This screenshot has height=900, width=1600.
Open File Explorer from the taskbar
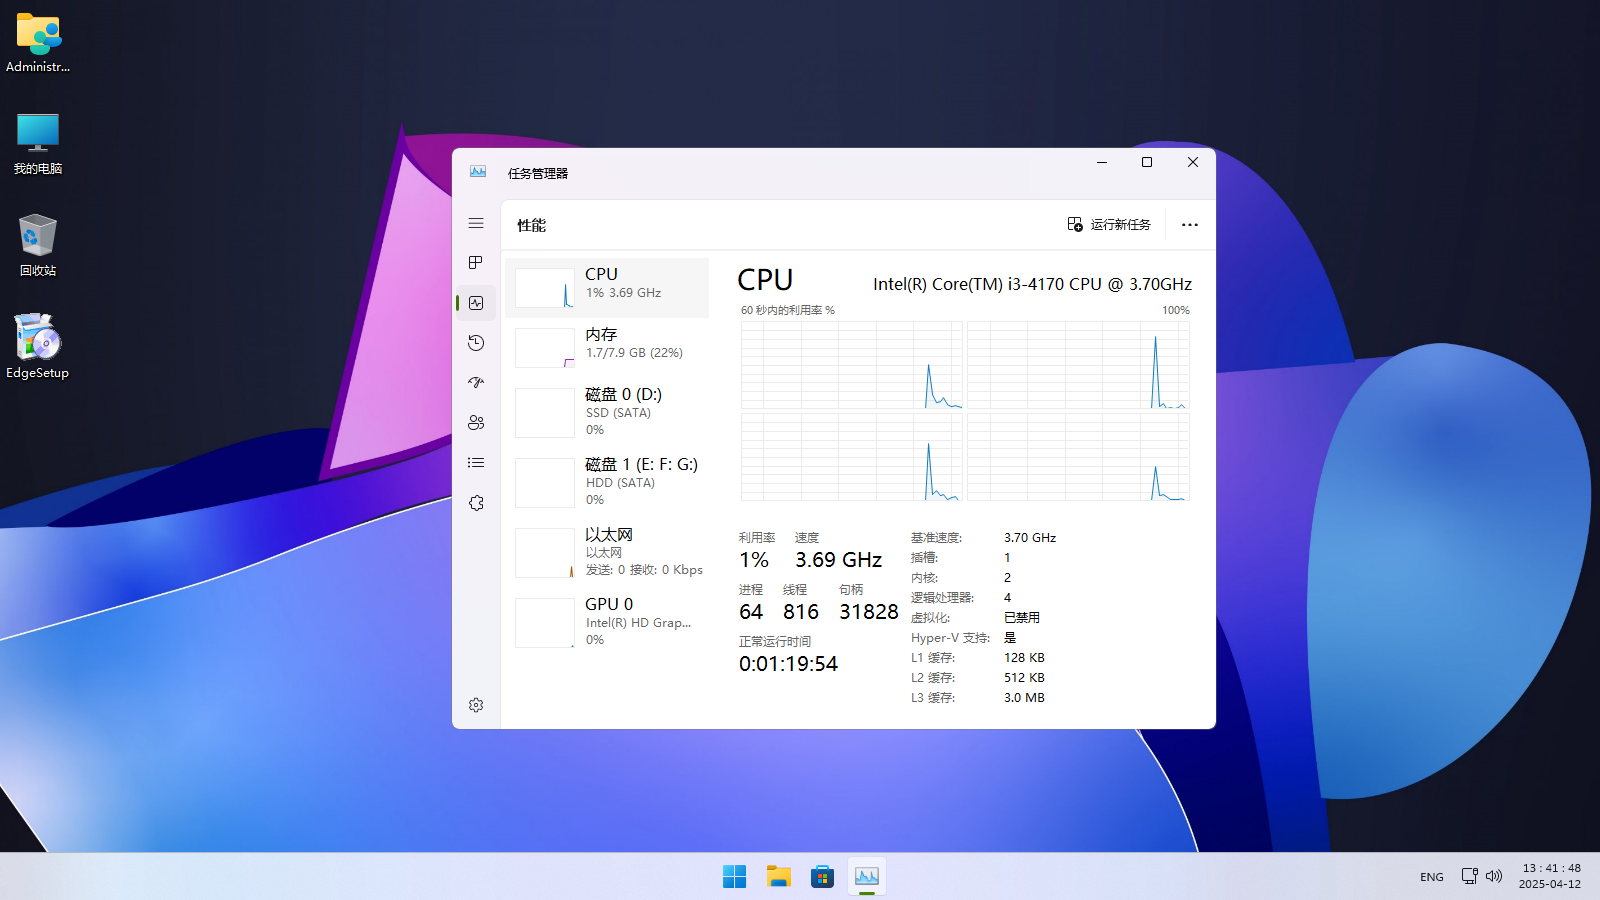778,877
